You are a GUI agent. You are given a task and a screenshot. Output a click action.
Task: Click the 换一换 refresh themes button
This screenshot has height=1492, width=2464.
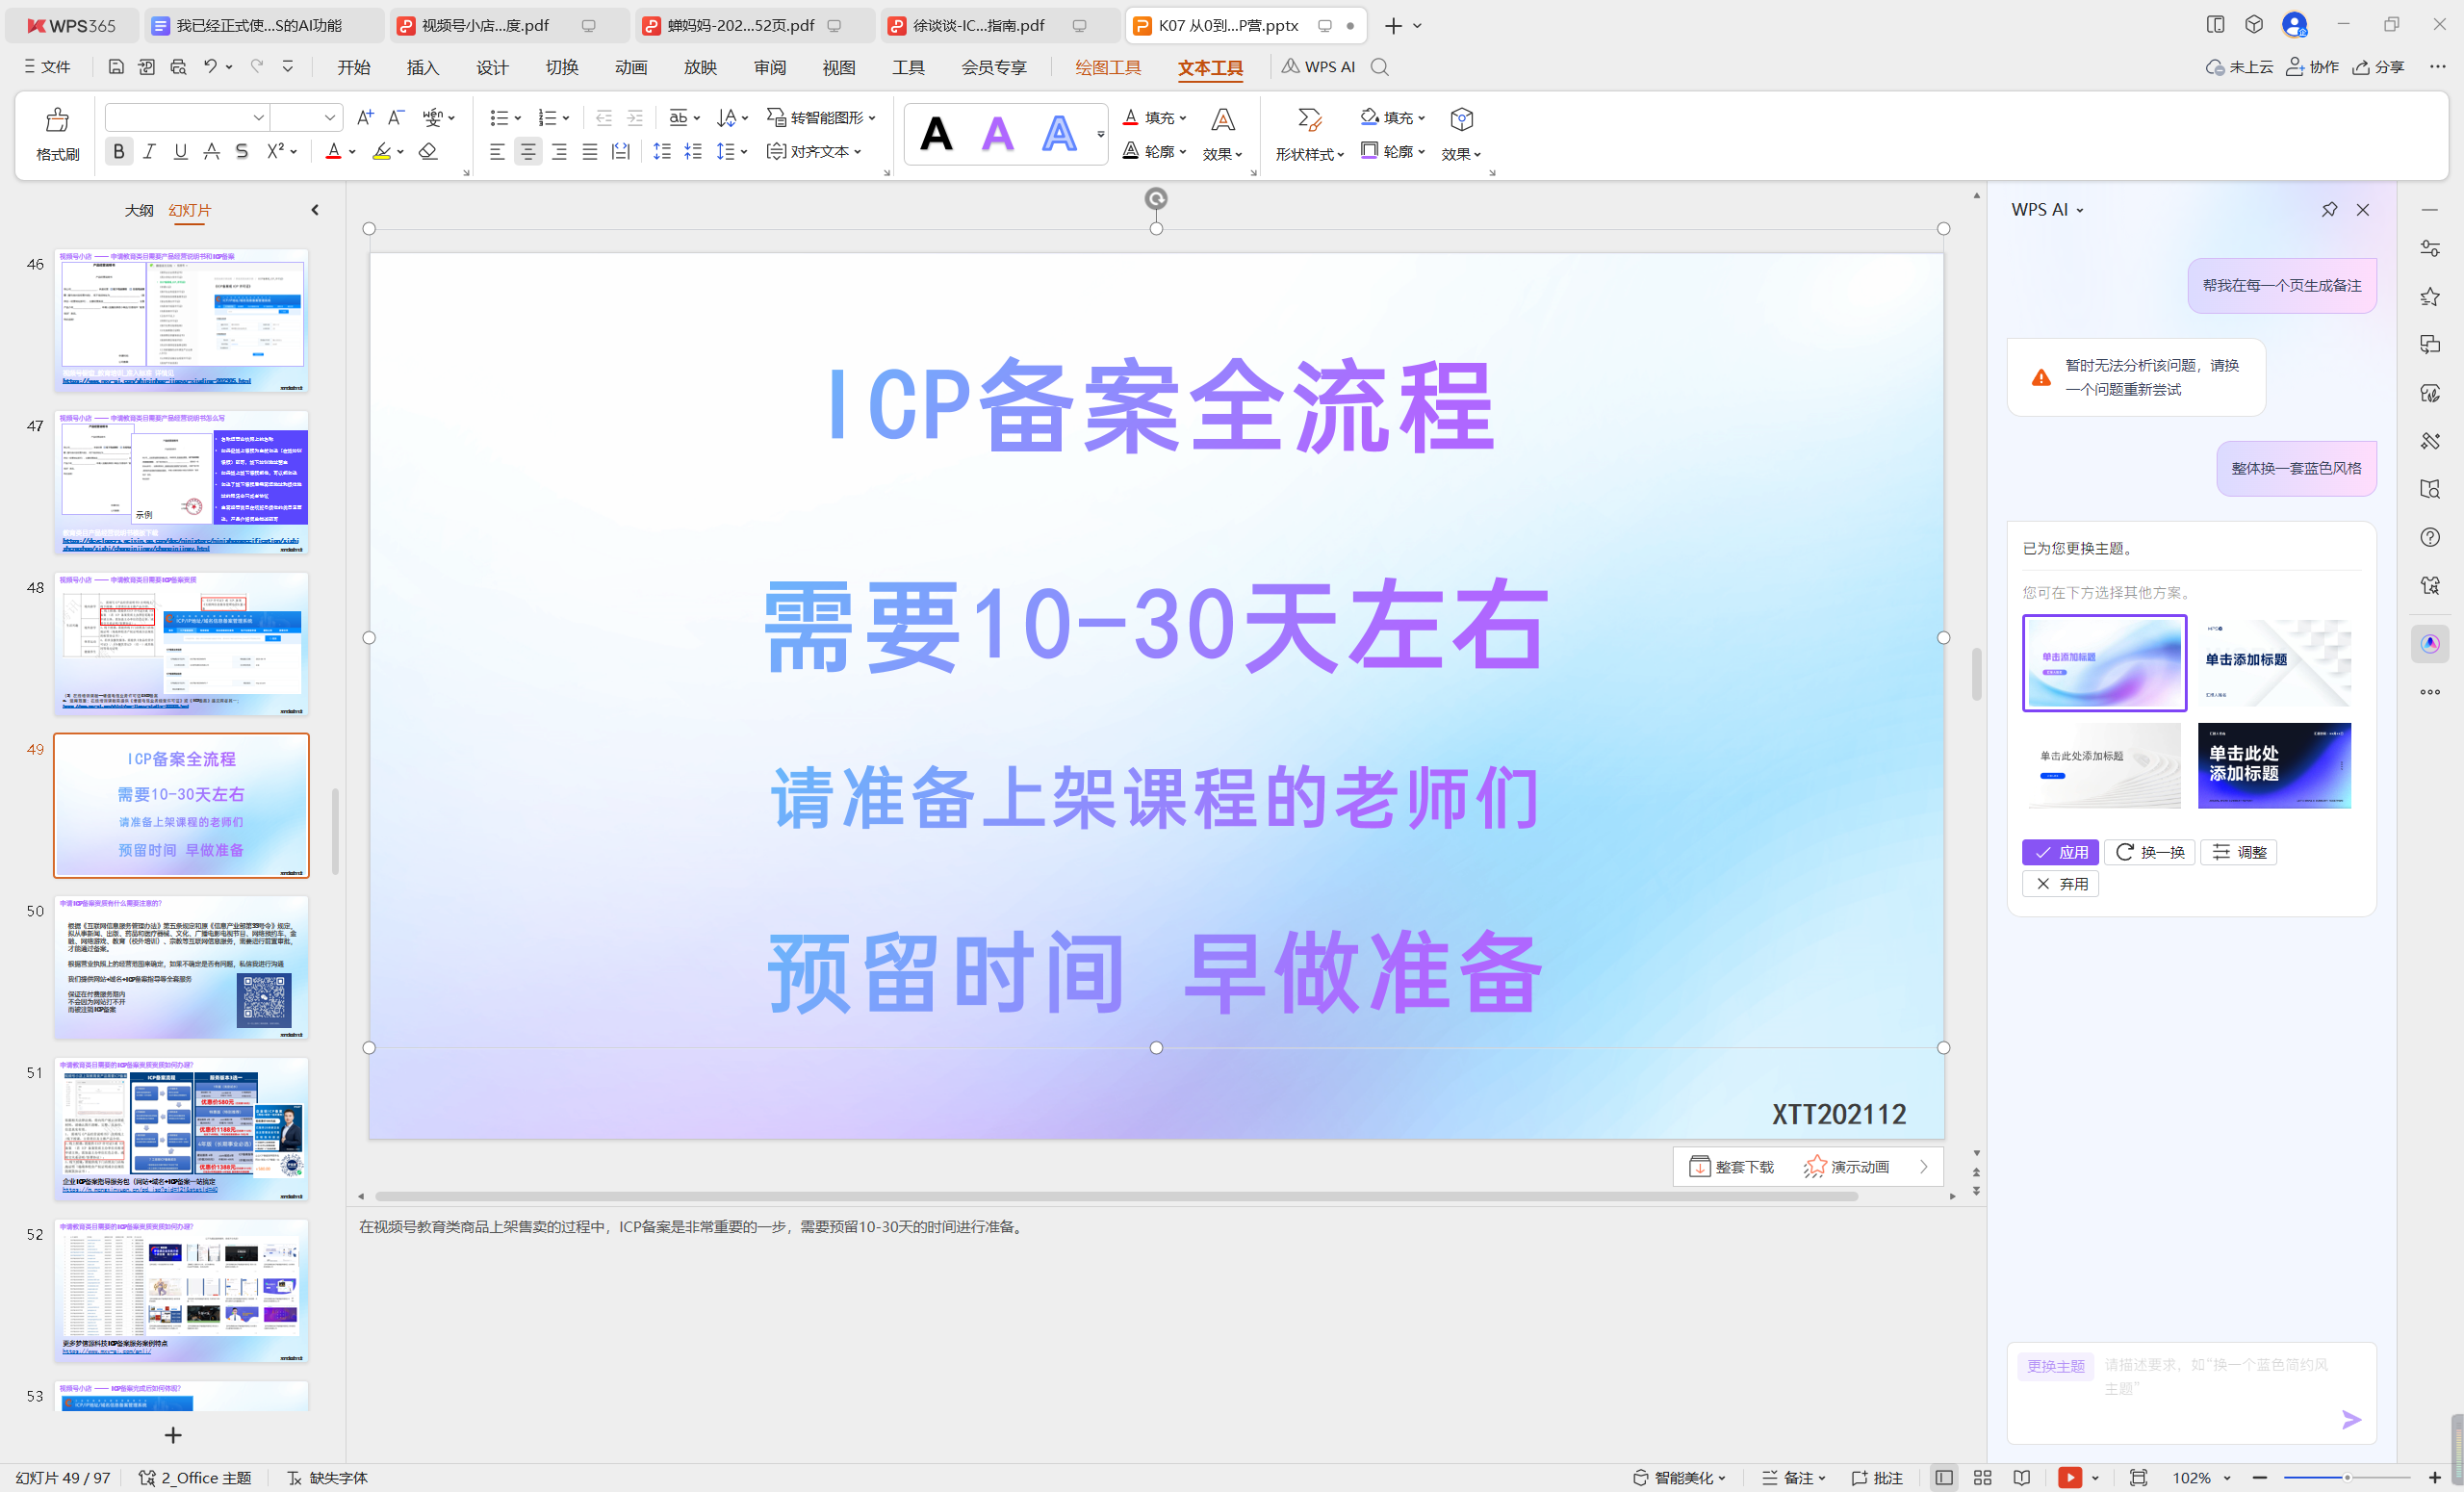point(2149,852)
